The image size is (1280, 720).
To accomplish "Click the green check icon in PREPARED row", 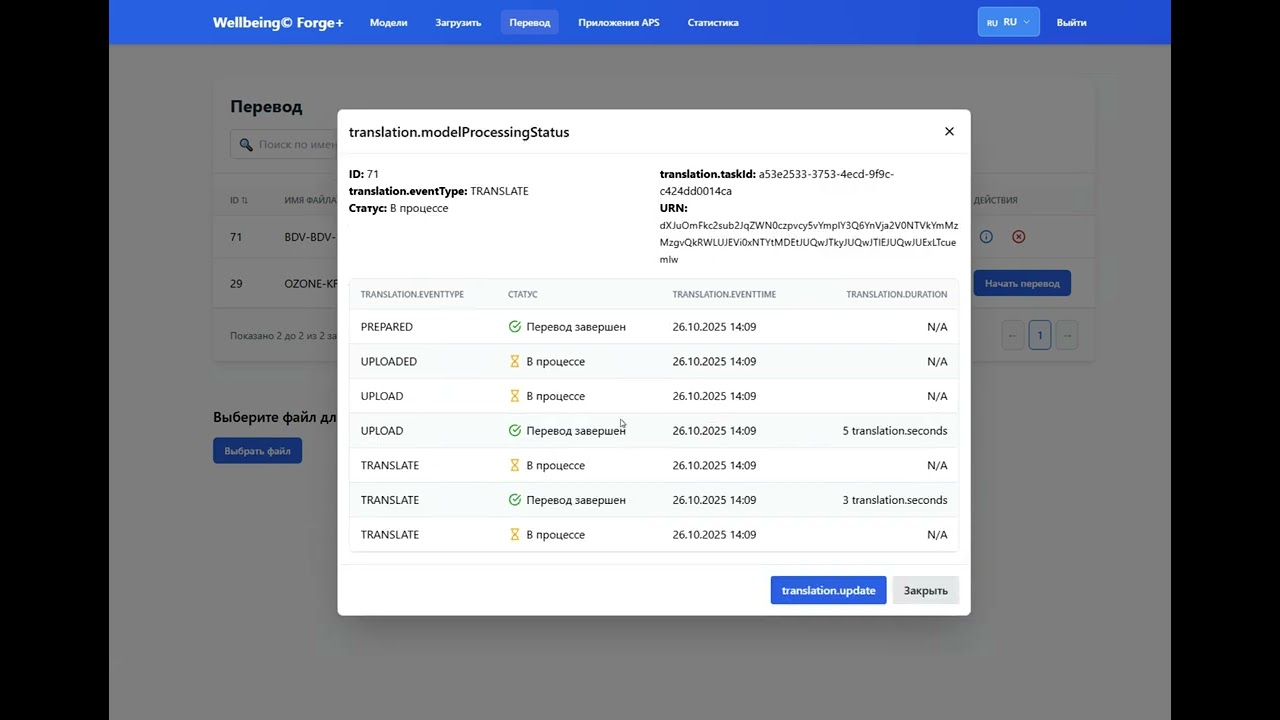I will pyautogui.click(x=515, y=327).
